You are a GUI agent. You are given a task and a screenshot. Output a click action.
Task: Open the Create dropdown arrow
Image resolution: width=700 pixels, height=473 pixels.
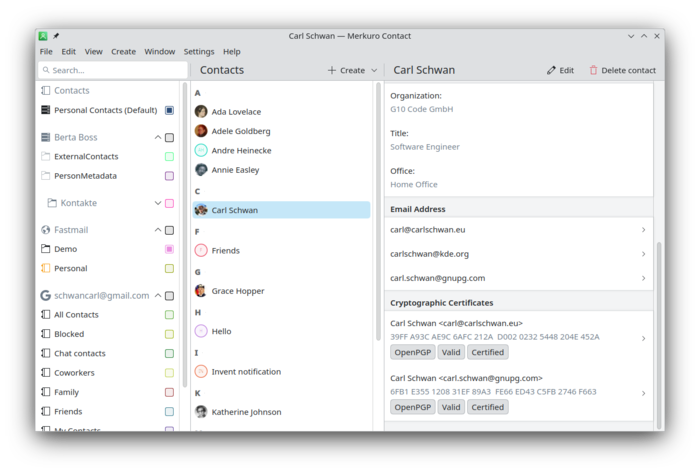point(374,70)
